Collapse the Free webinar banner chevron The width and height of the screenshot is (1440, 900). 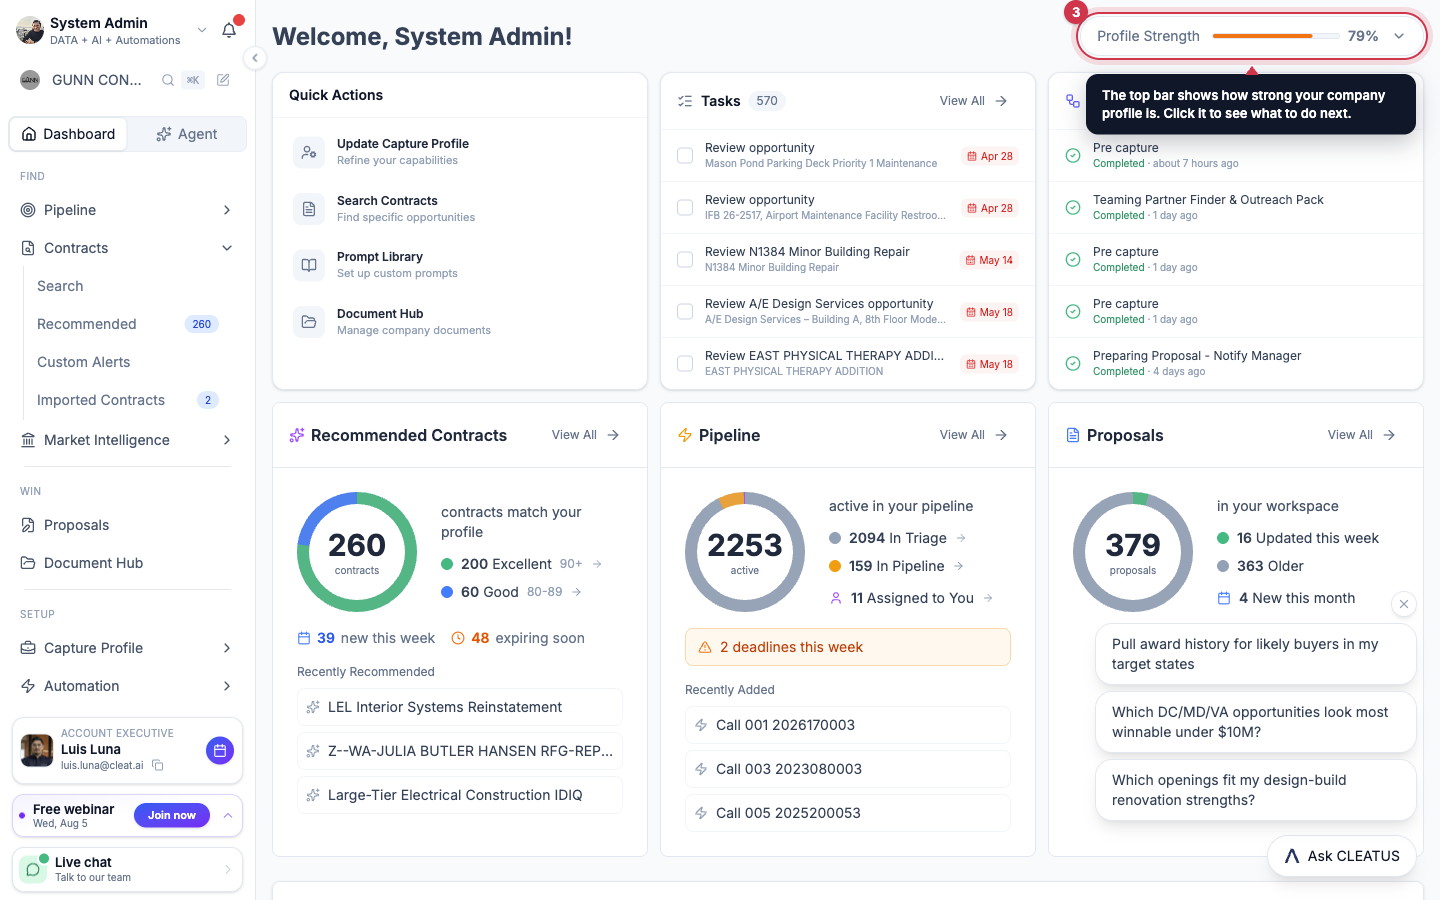[228, 816]
